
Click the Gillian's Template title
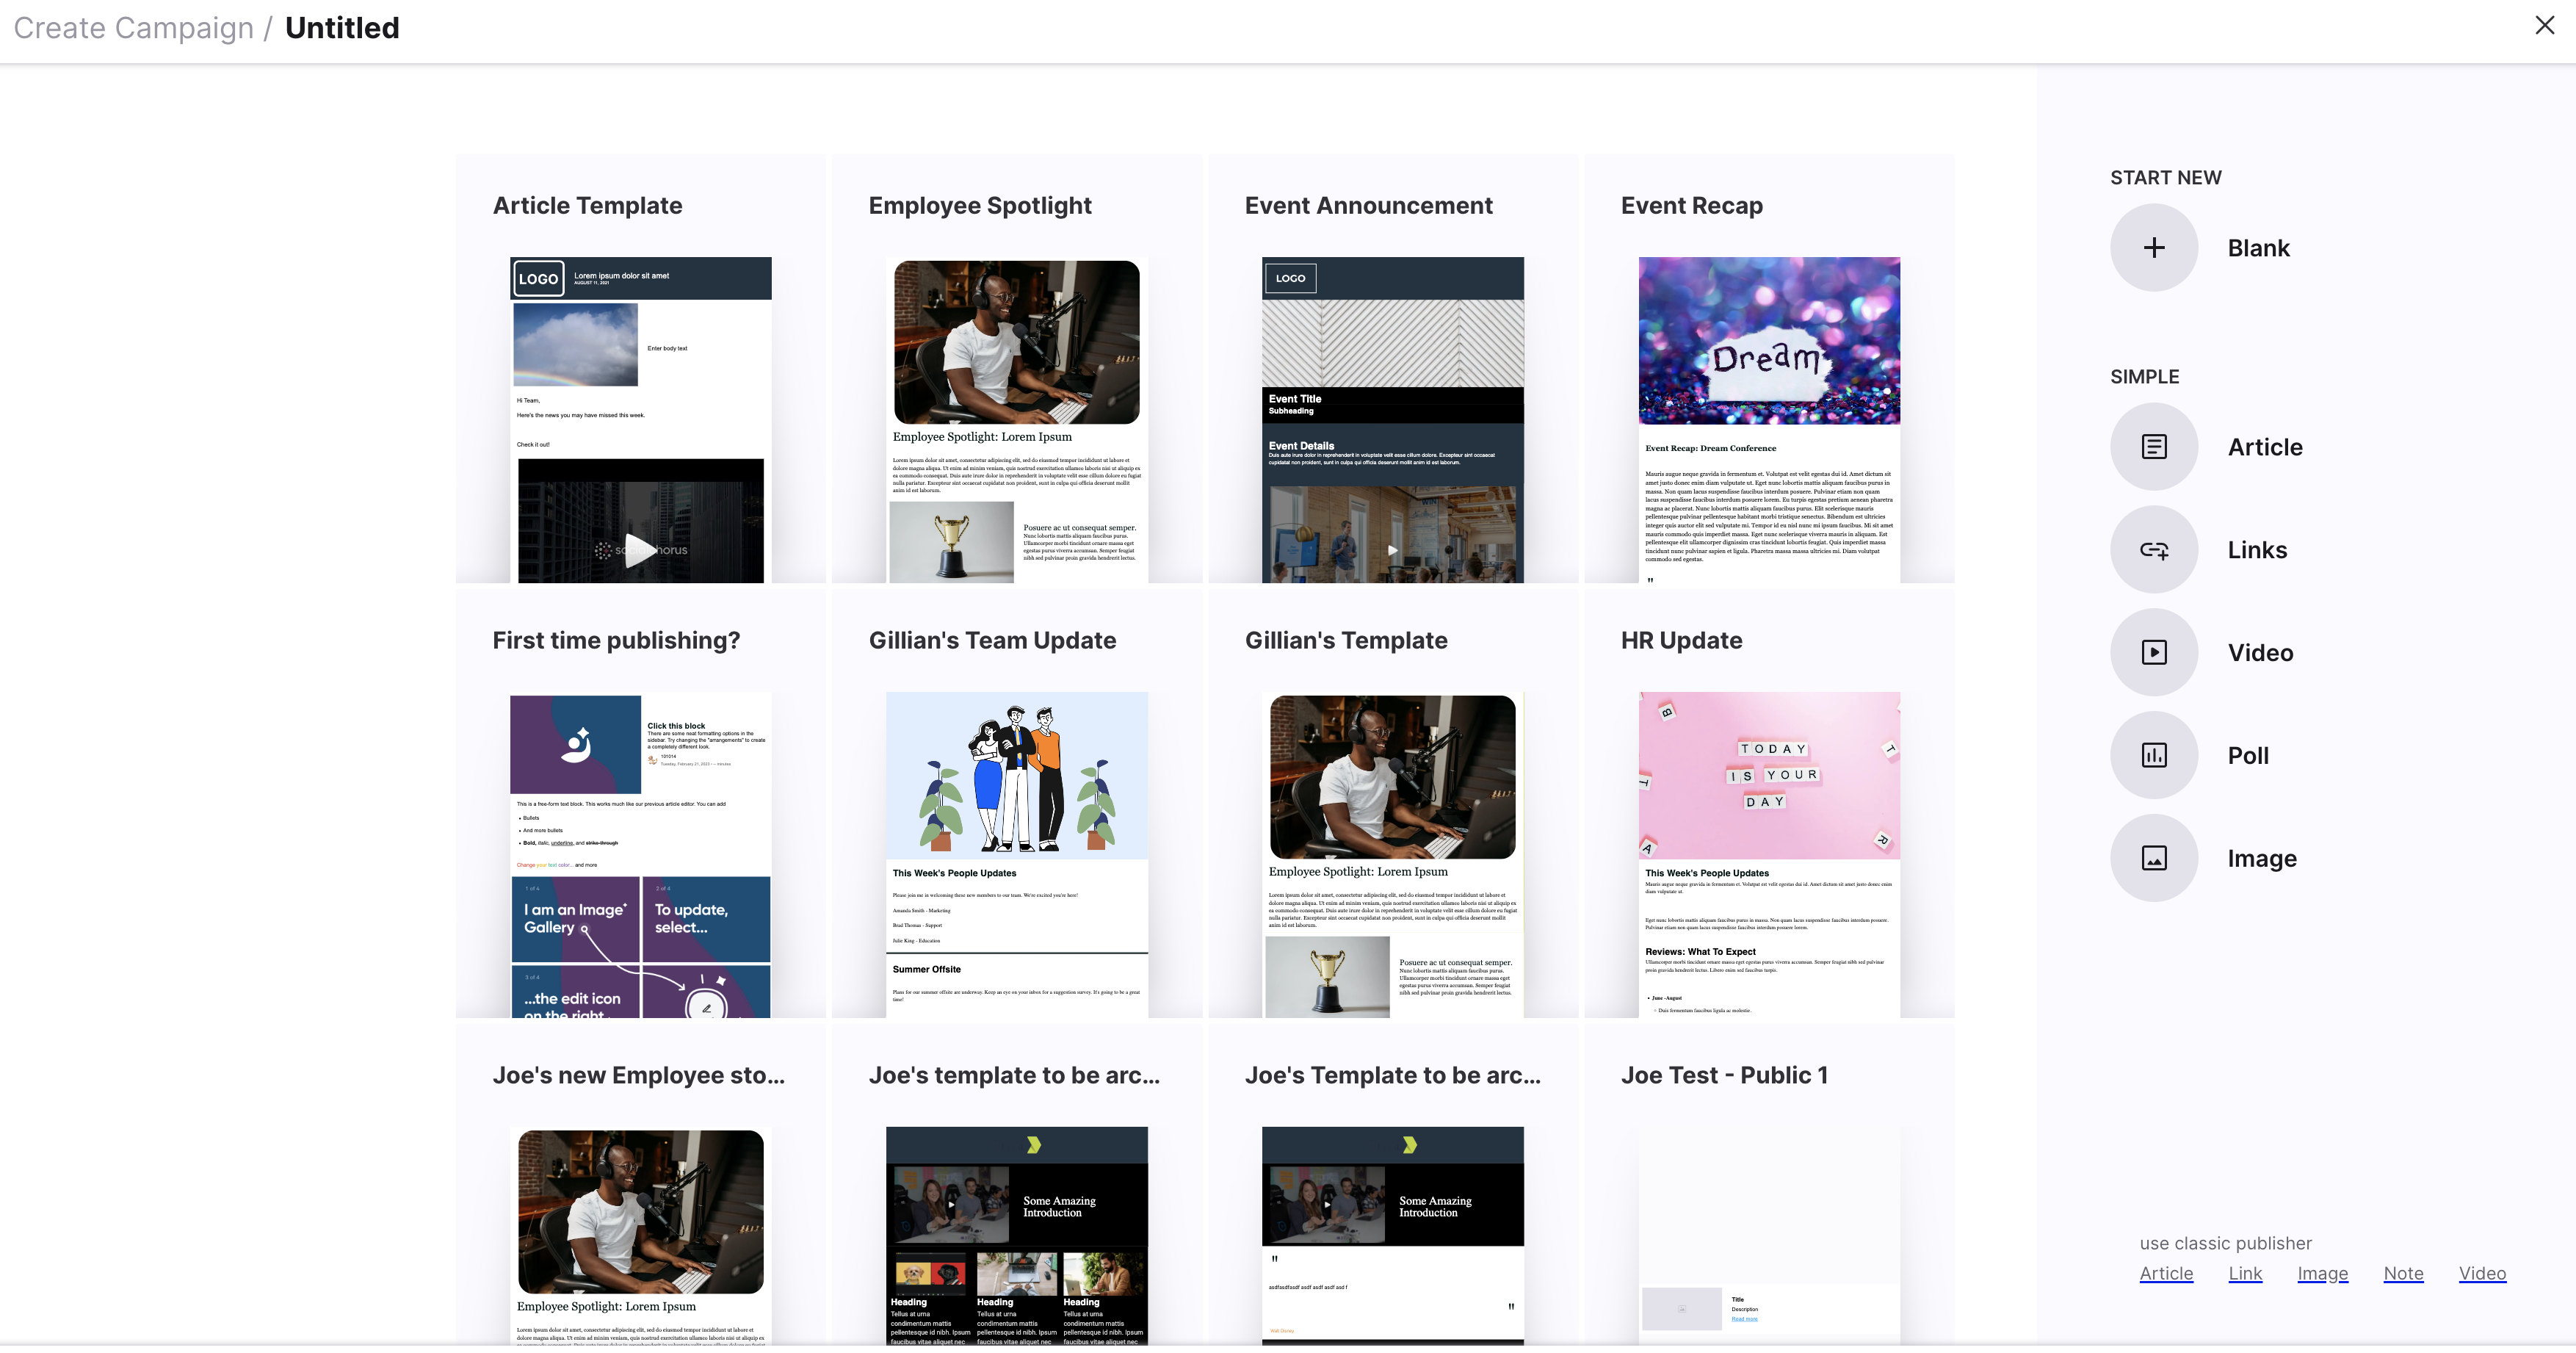click(1346, 640)
